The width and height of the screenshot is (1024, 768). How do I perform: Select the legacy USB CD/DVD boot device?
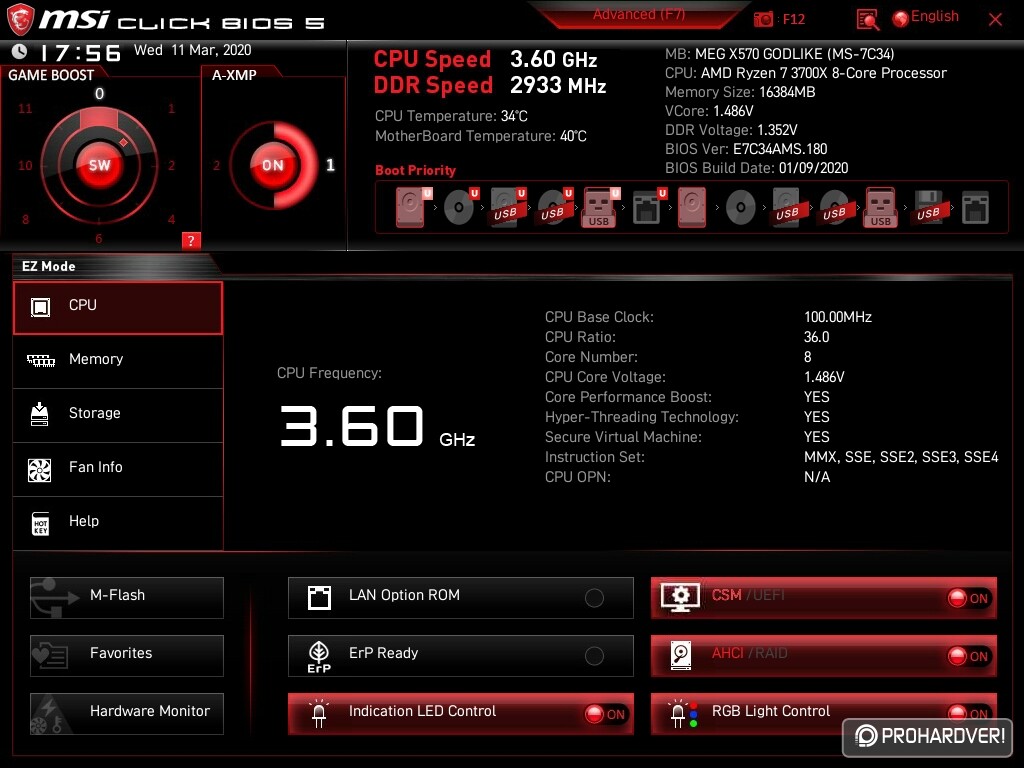click(835, 208)
